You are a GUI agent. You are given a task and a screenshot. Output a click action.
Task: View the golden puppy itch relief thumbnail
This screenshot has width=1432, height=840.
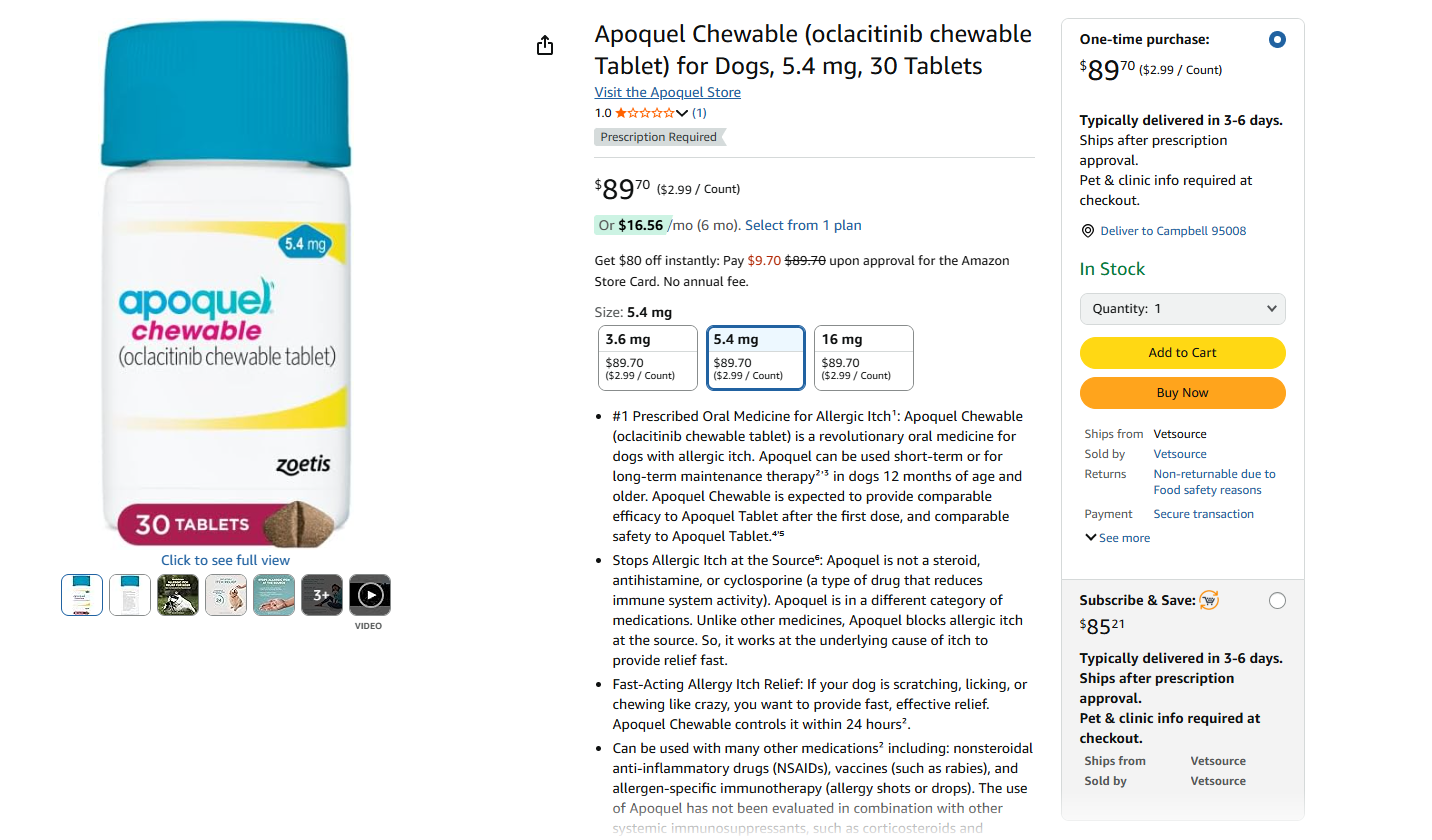coord(226,595)
